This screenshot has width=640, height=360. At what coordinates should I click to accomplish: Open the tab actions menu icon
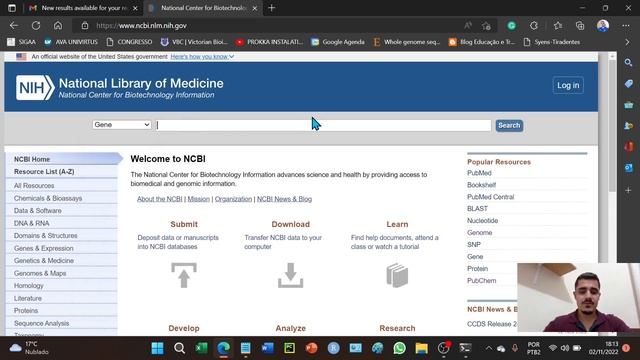pyautogui.click(x=12, y=8)
